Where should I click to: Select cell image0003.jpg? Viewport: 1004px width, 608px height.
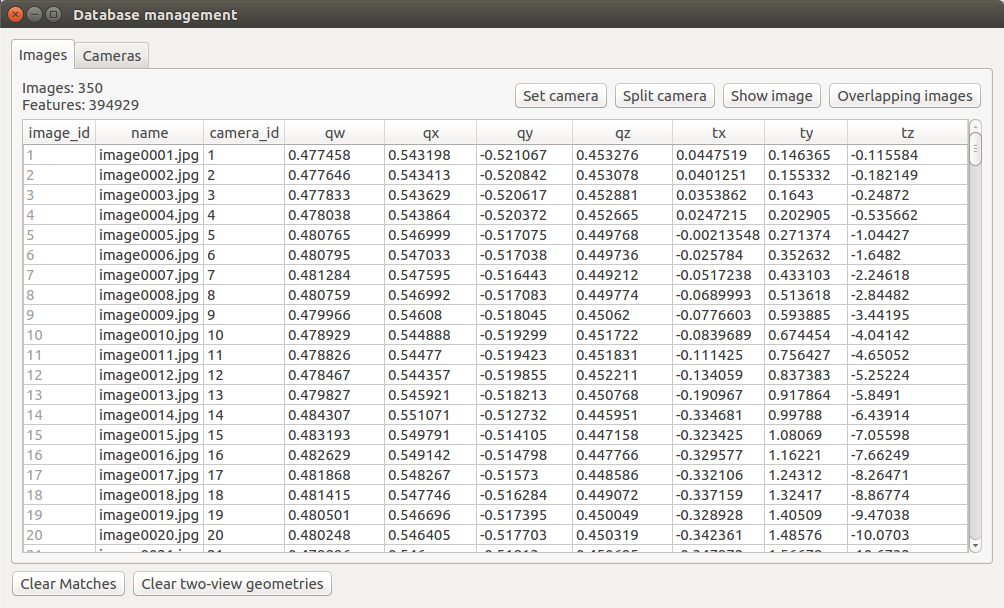[x=149, y=195]
